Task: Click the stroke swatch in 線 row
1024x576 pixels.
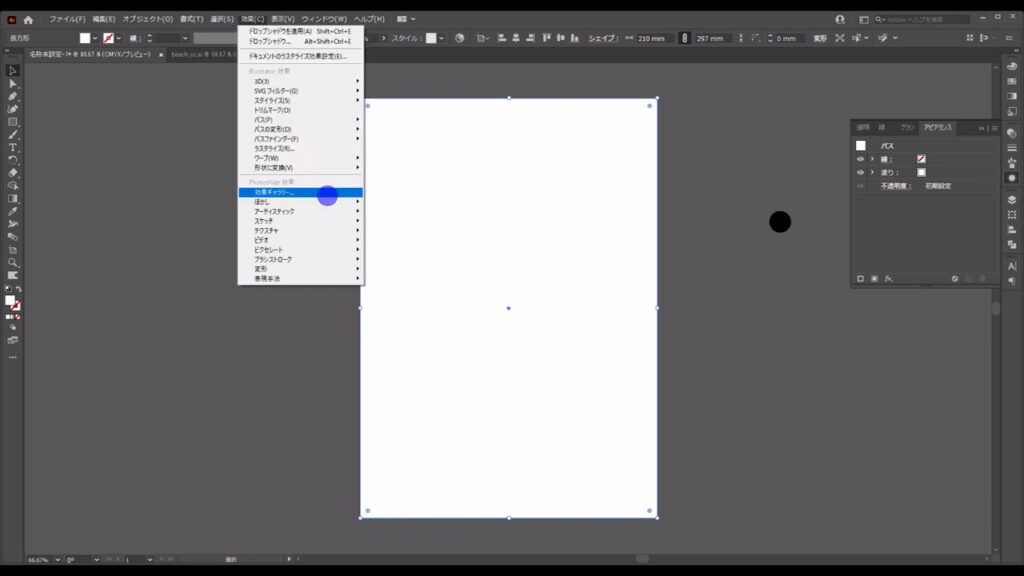Action: pos(921,159)
